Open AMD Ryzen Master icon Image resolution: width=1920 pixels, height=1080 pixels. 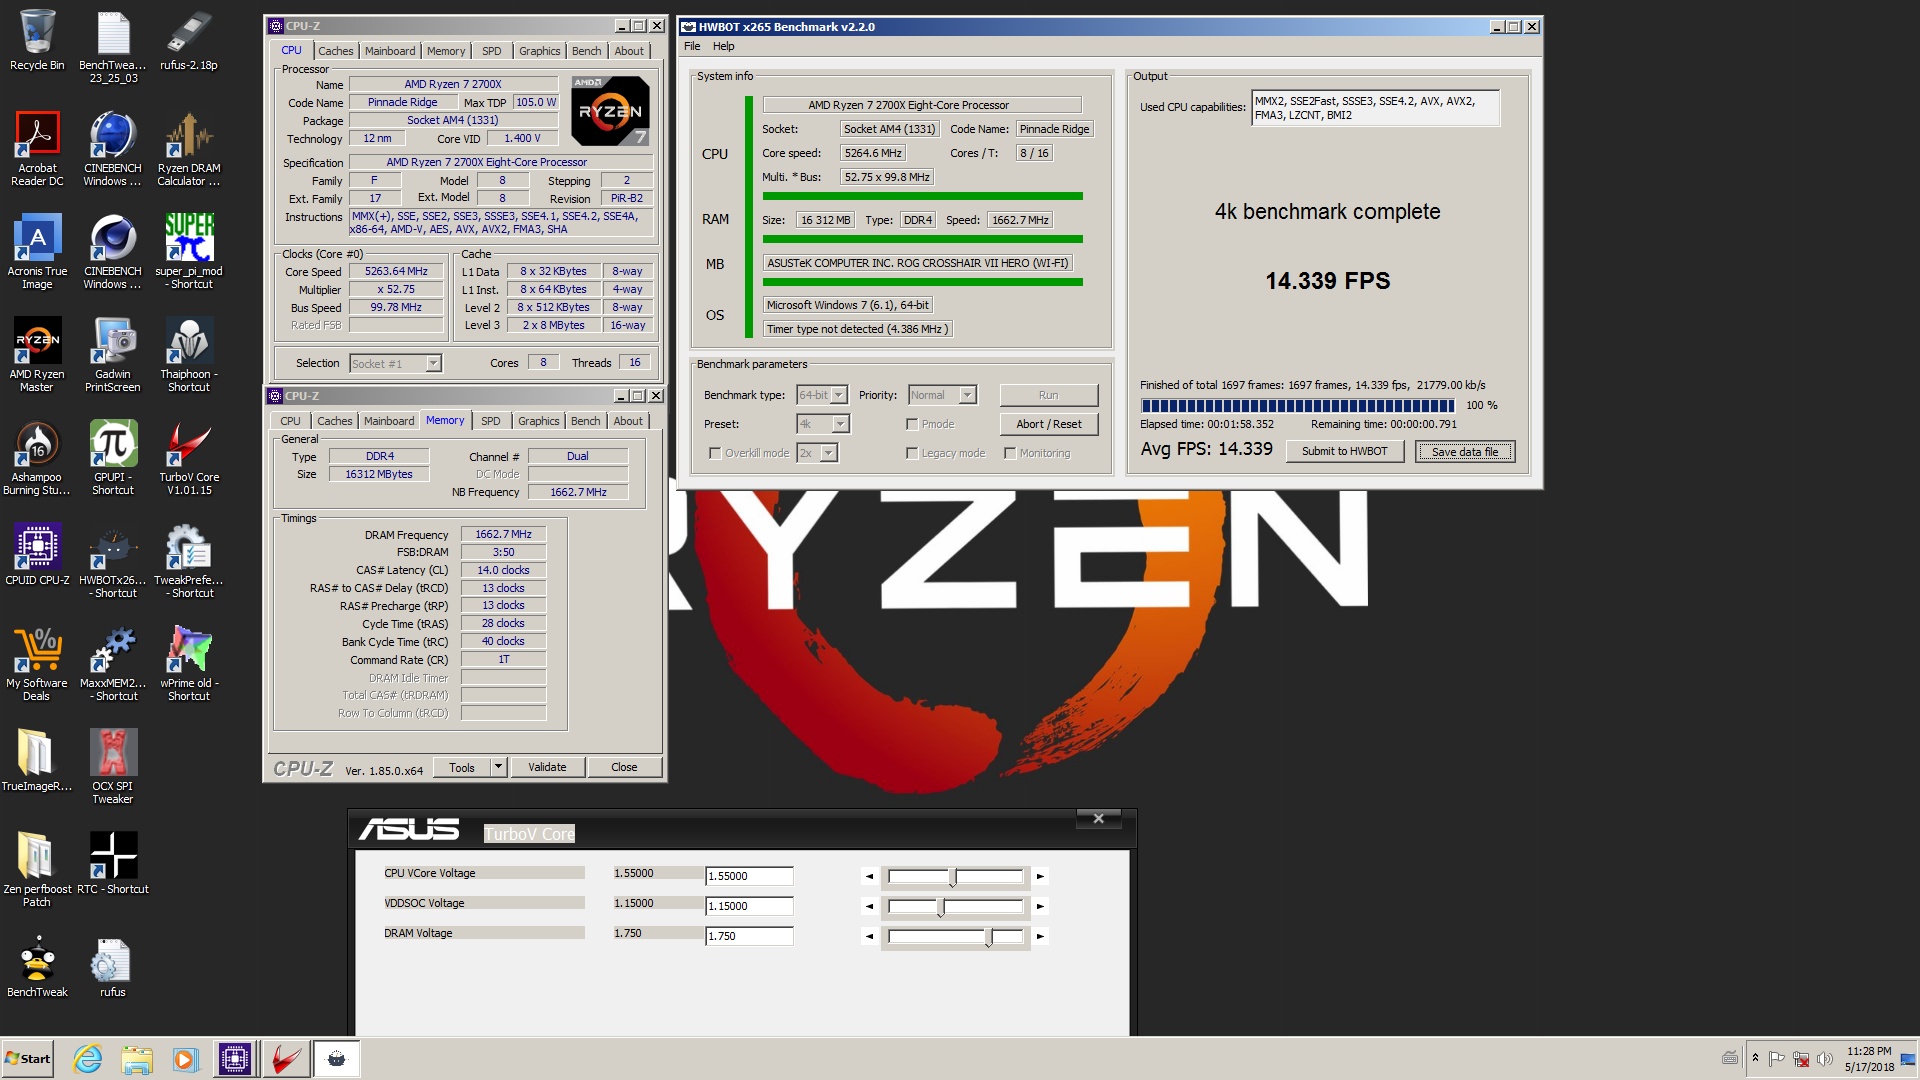tap(37, 355)
